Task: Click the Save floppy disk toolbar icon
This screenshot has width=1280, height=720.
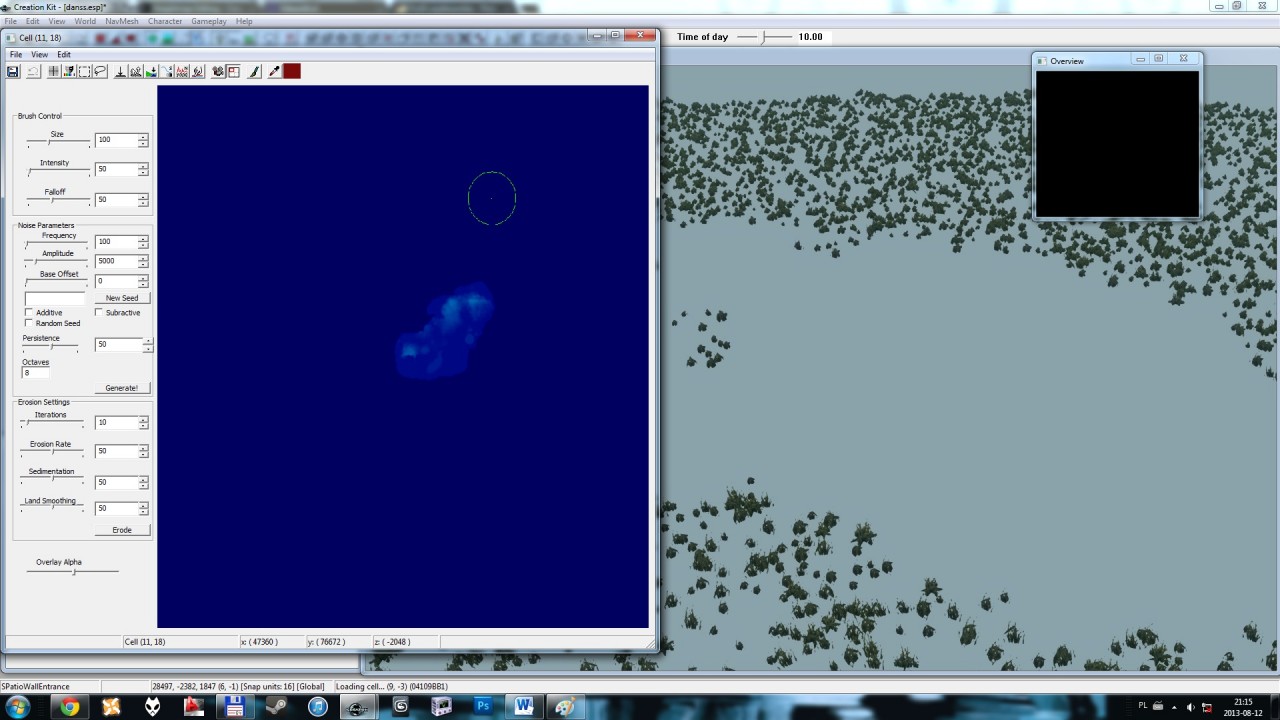Action: 13,71
